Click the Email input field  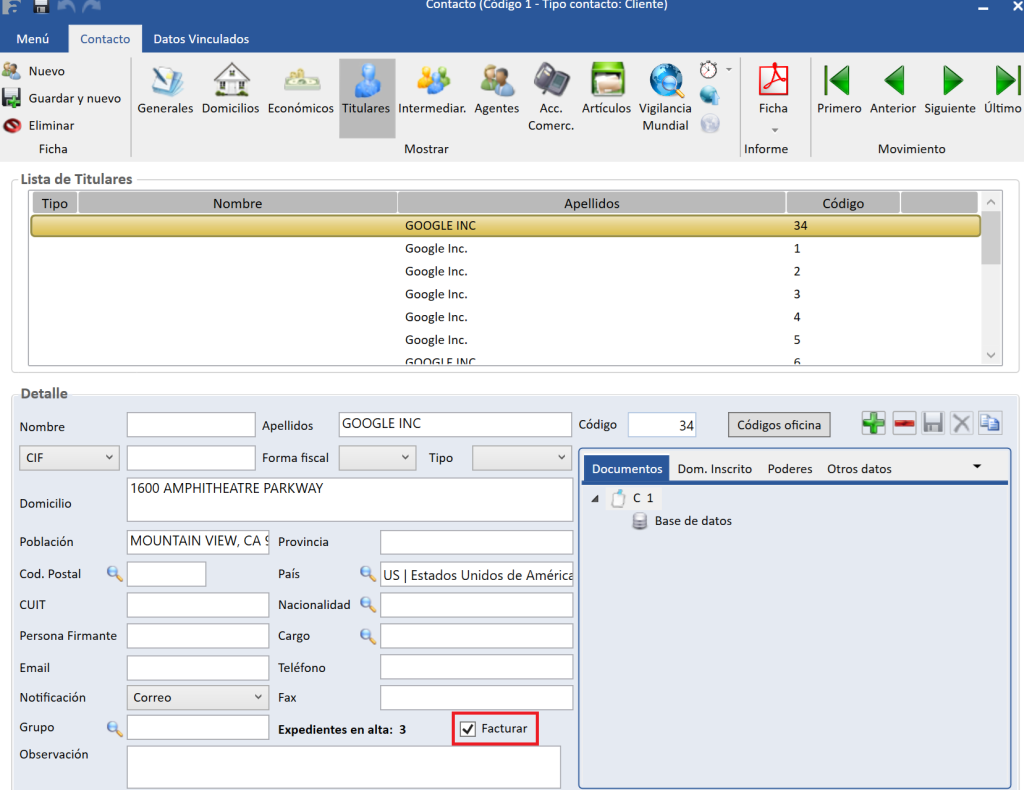198,667
